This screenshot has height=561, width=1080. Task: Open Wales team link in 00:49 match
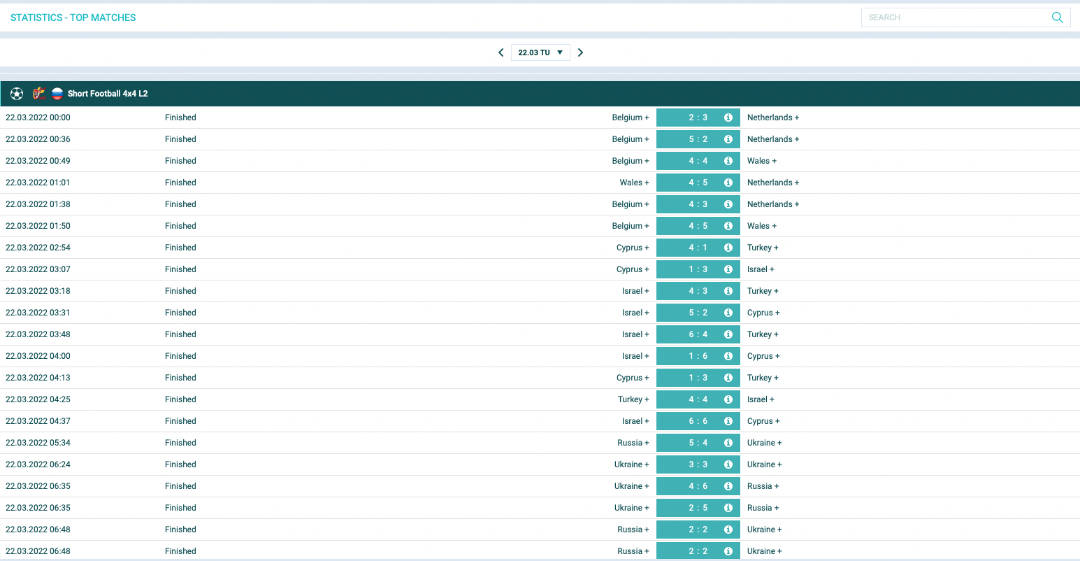coord(761,161)
